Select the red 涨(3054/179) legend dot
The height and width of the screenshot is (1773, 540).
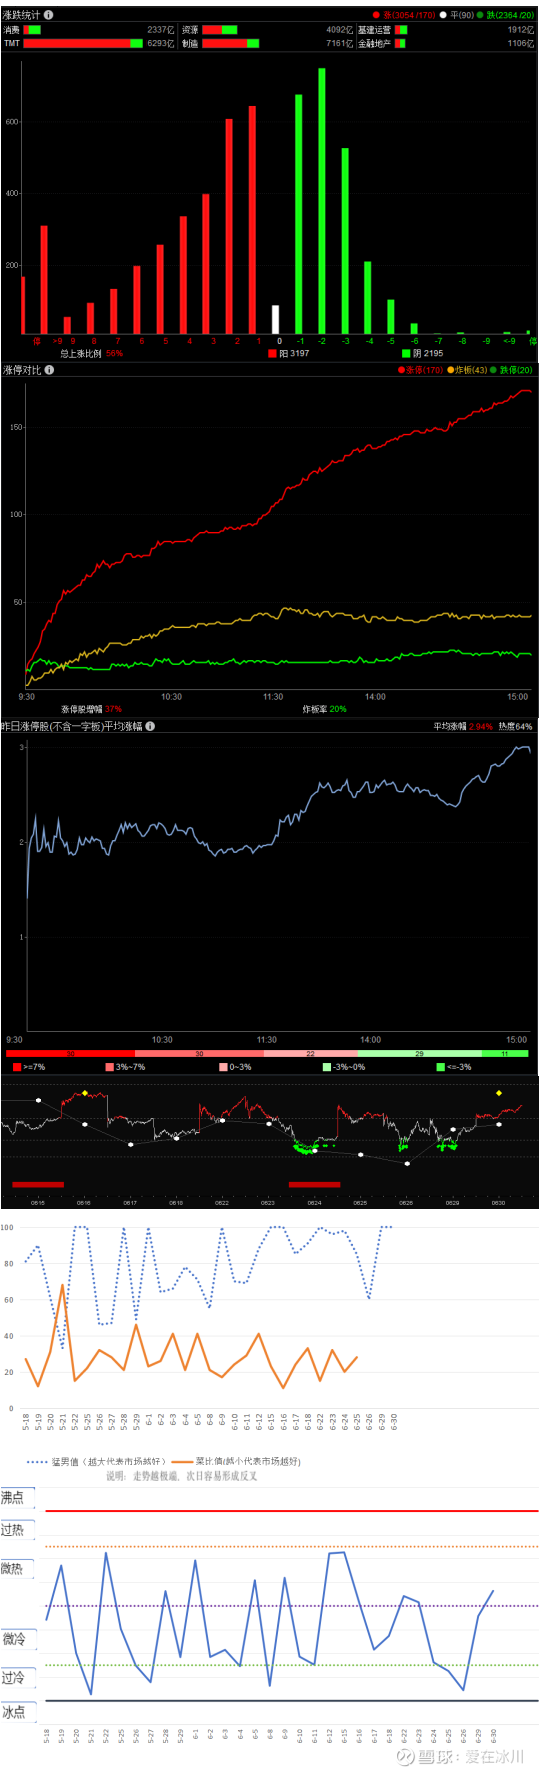click(376, 15)
